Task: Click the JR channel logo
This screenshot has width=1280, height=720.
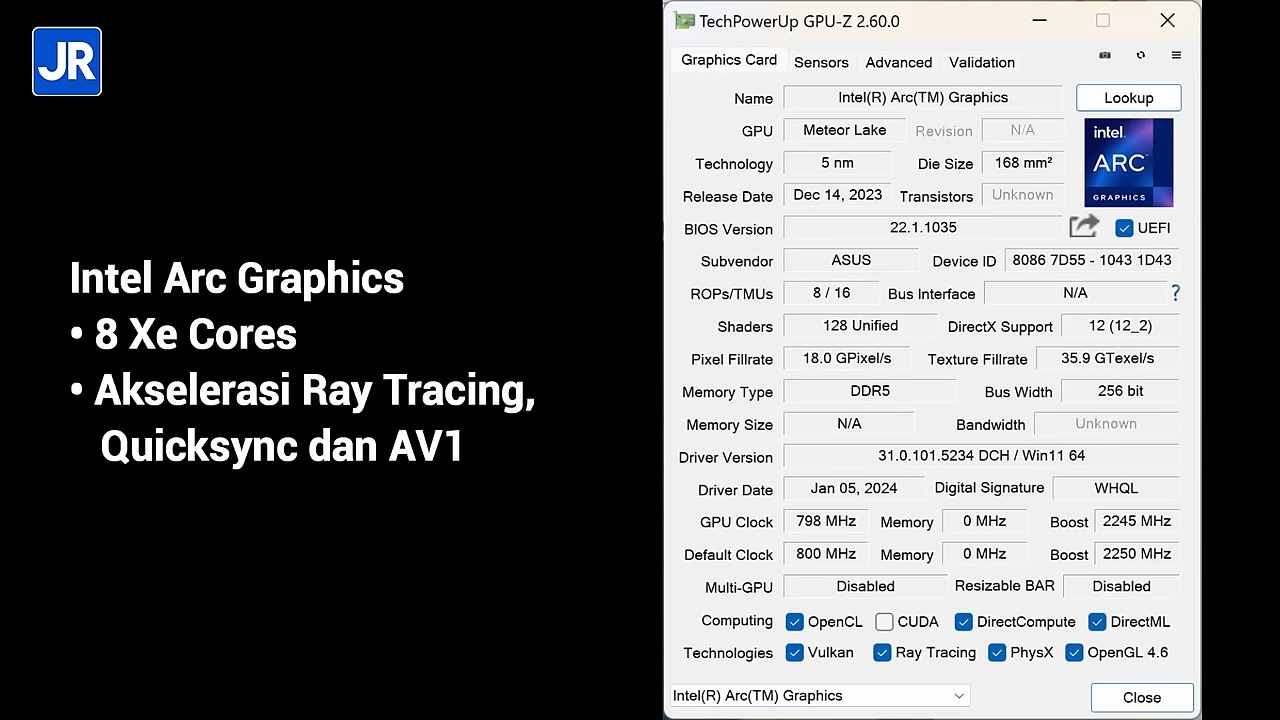Action: click(67, 62)
